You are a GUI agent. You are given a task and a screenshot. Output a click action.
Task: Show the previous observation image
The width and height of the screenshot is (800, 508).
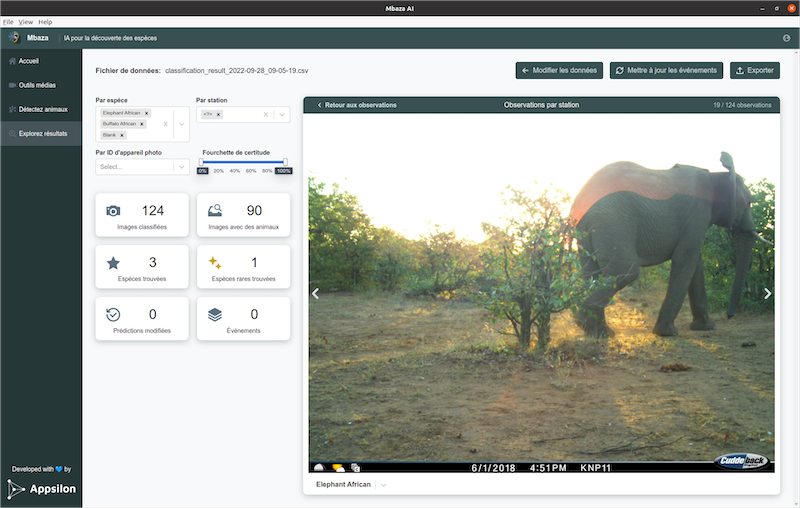pyautogui.click(x=315, y=293)
